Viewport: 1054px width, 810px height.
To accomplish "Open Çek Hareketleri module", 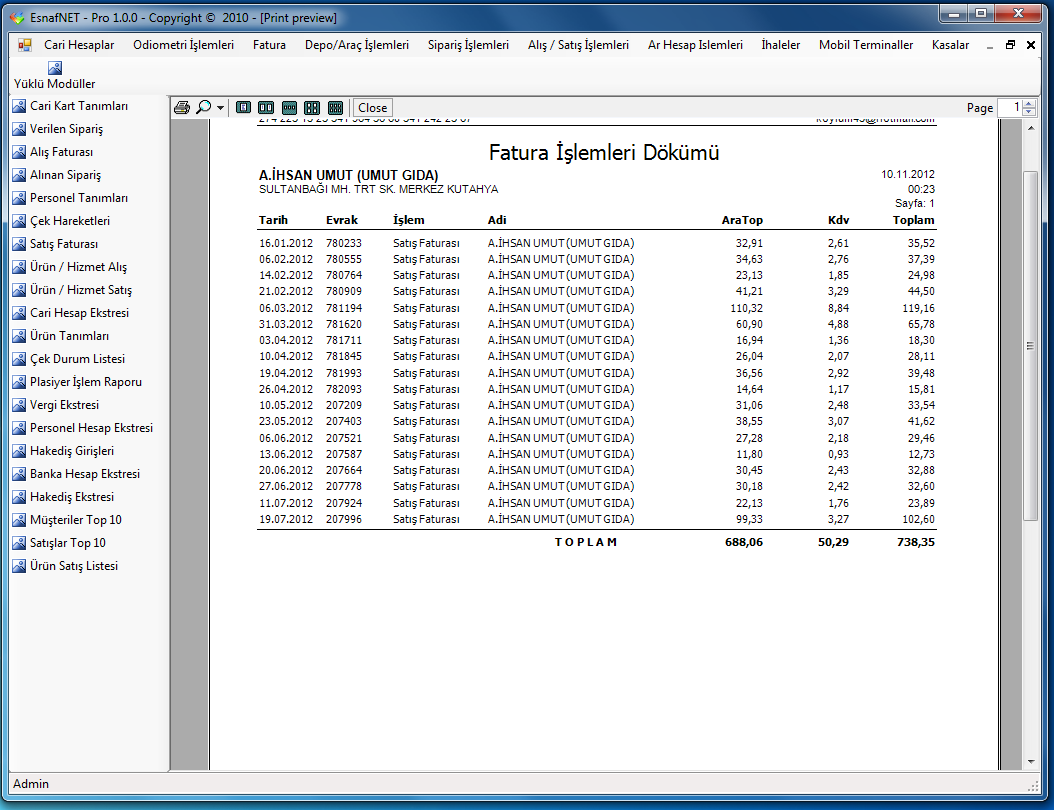I will point(61,220).
